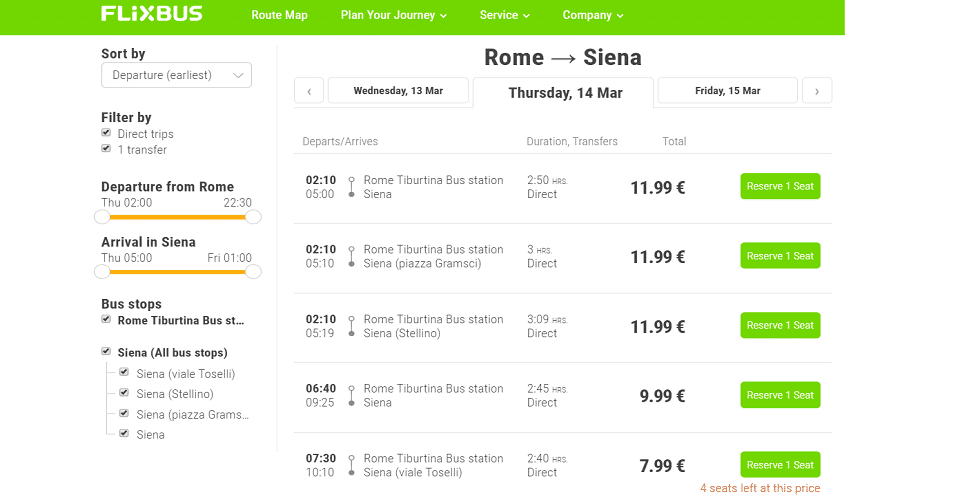
Task: Click the FlixBus logo
Action: tap(151, 14)
